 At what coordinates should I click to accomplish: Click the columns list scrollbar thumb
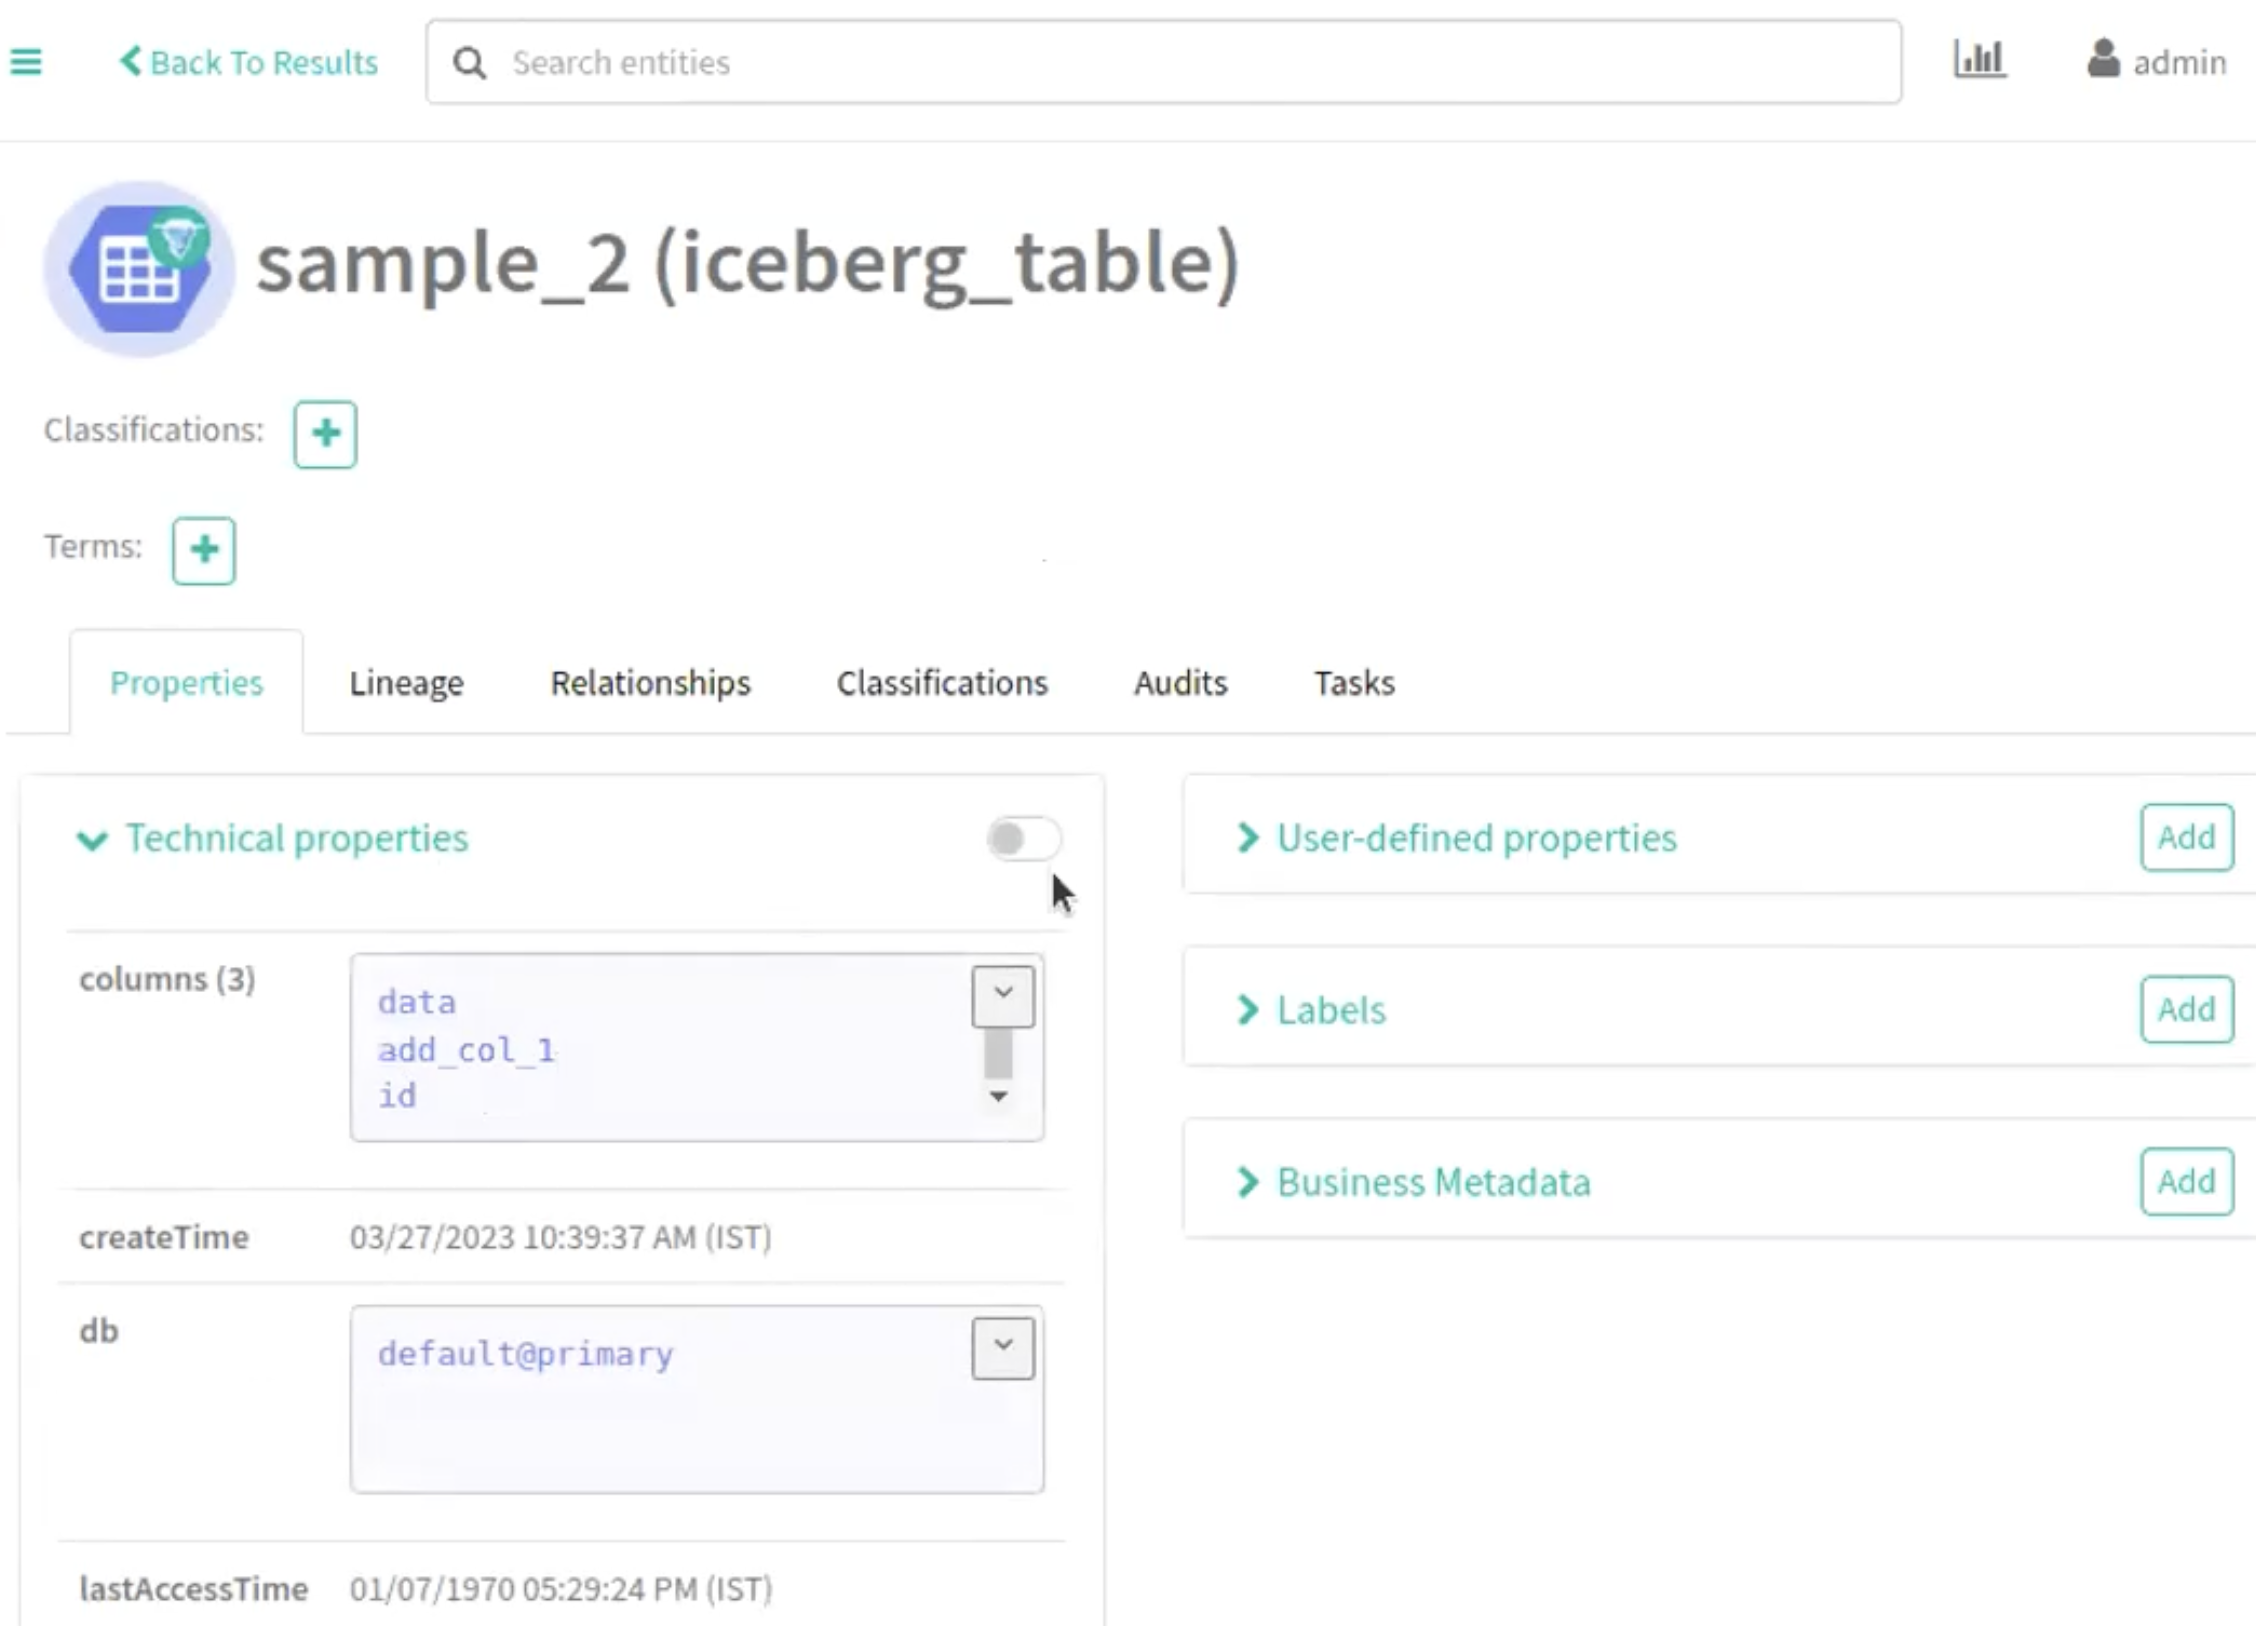(x=998, y=1053)
